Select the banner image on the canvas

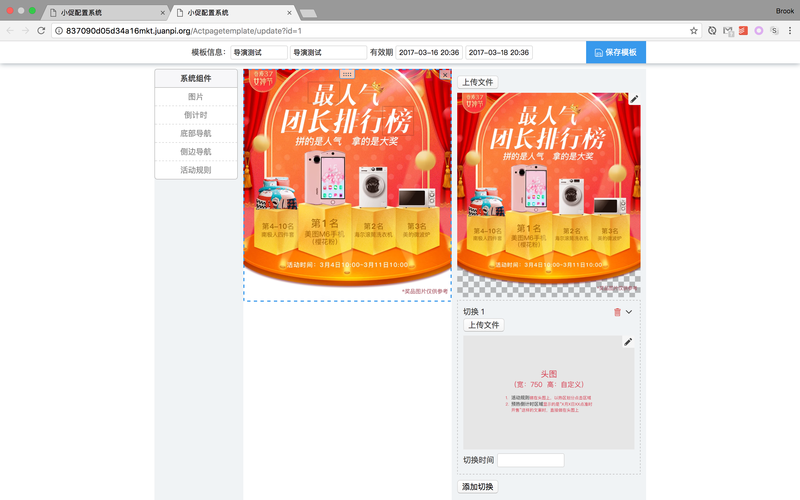pos(347,185)
